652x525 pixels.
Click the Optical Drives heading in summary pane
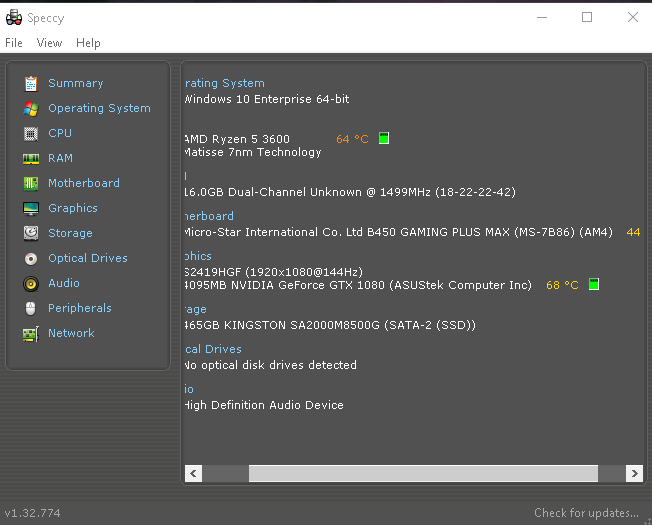(213, 349)
